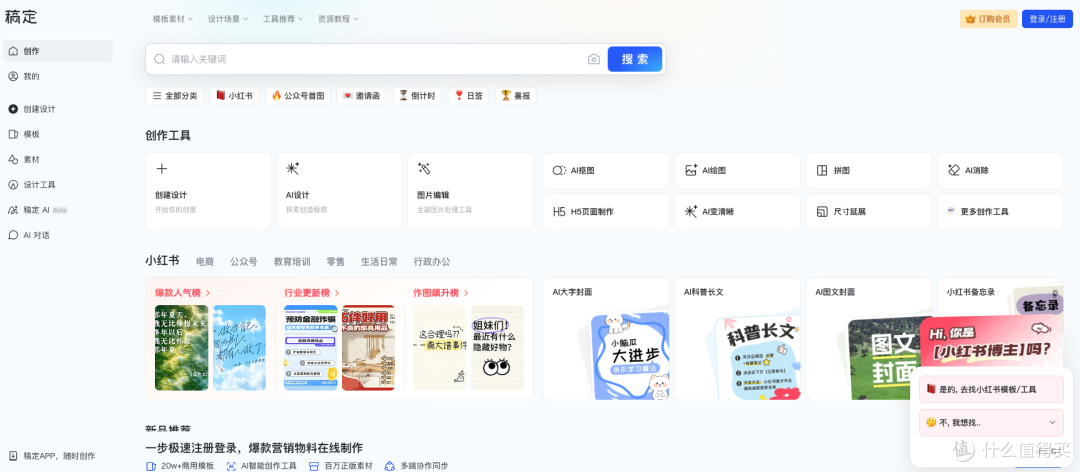Switch to the 公众号 tab
Viewport: 1080px width, 472px height.
244,262
